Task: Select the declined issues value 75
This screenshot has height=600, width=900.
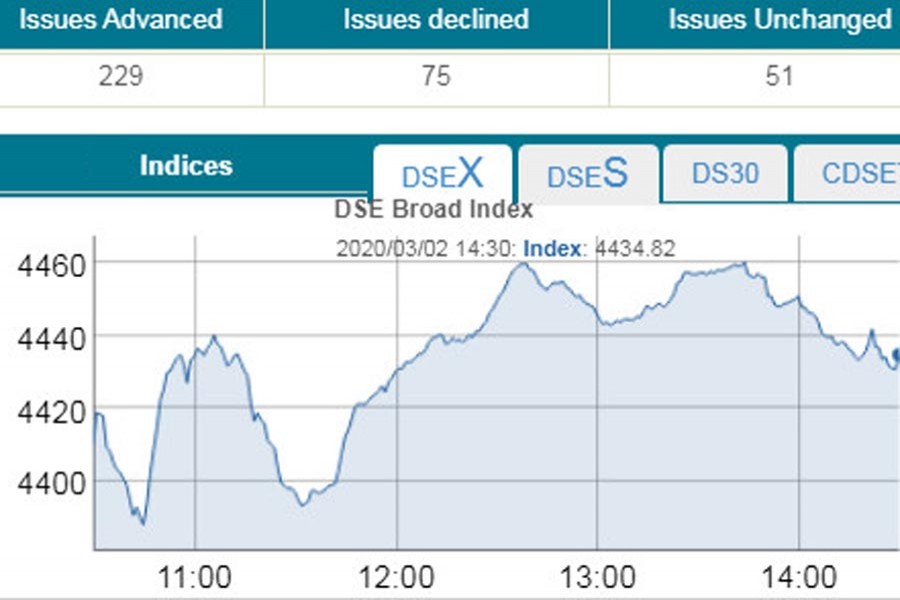Action: [436, 77]
